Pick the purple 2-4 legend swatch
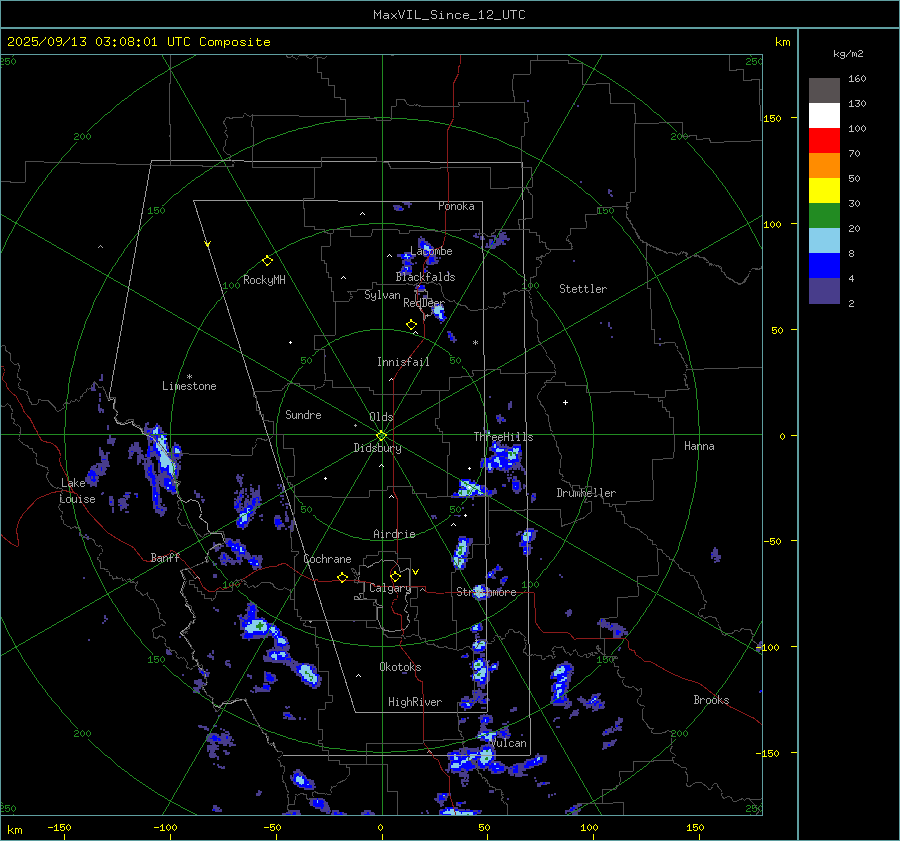This screenshot has height=841, width=900. [x=824, y=291]
